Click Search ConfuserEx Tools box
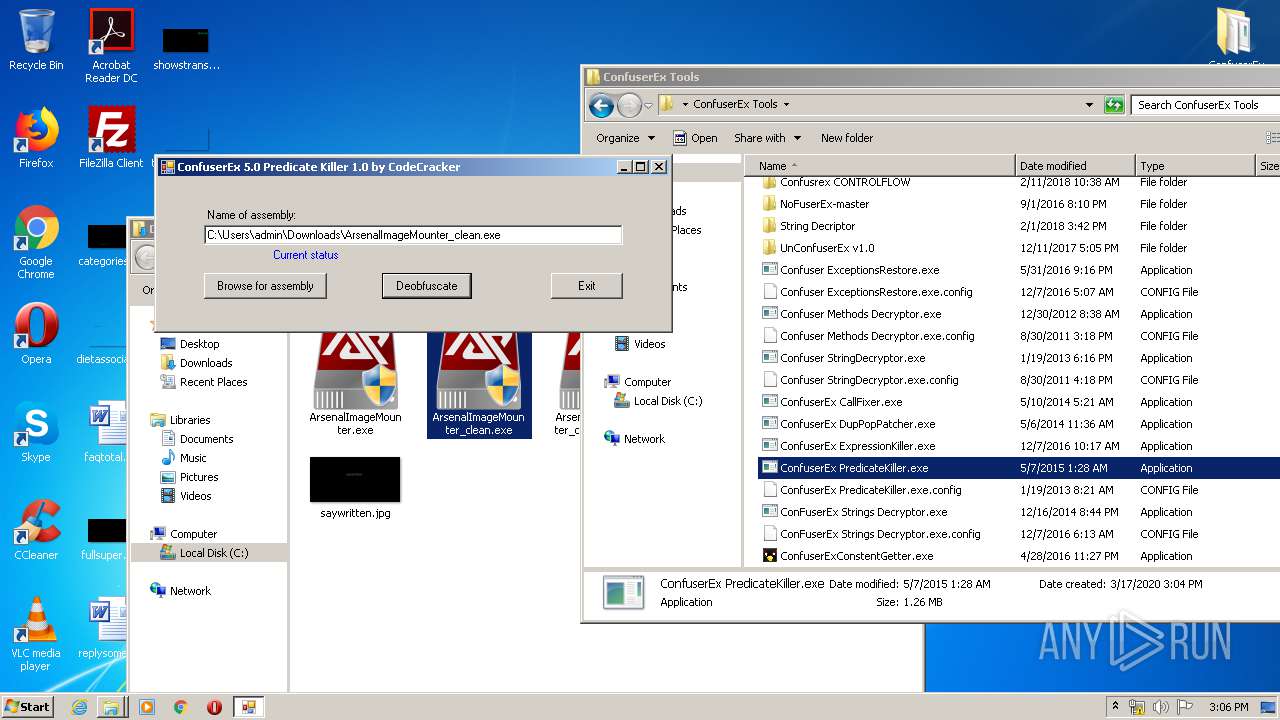1280x720 pixels. (x=1205, y=105)
